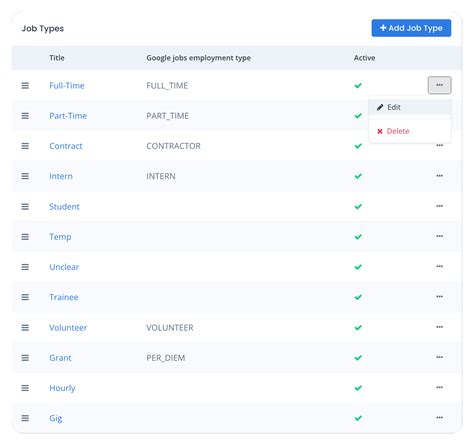Screen dimensions: 474x445
Task: Open the Temp job type link
Action: point(60,237)
